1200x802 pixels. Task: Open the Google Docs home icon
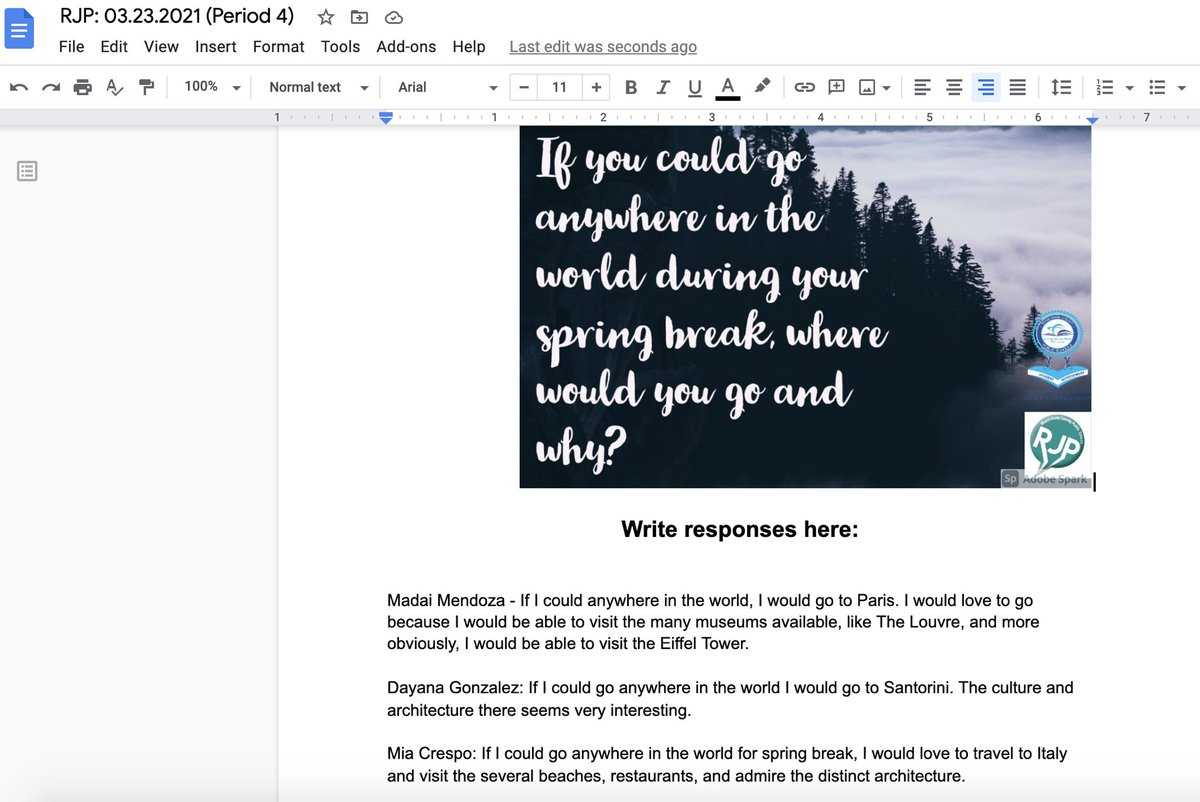pyautogui.click(x=20, y=29)
